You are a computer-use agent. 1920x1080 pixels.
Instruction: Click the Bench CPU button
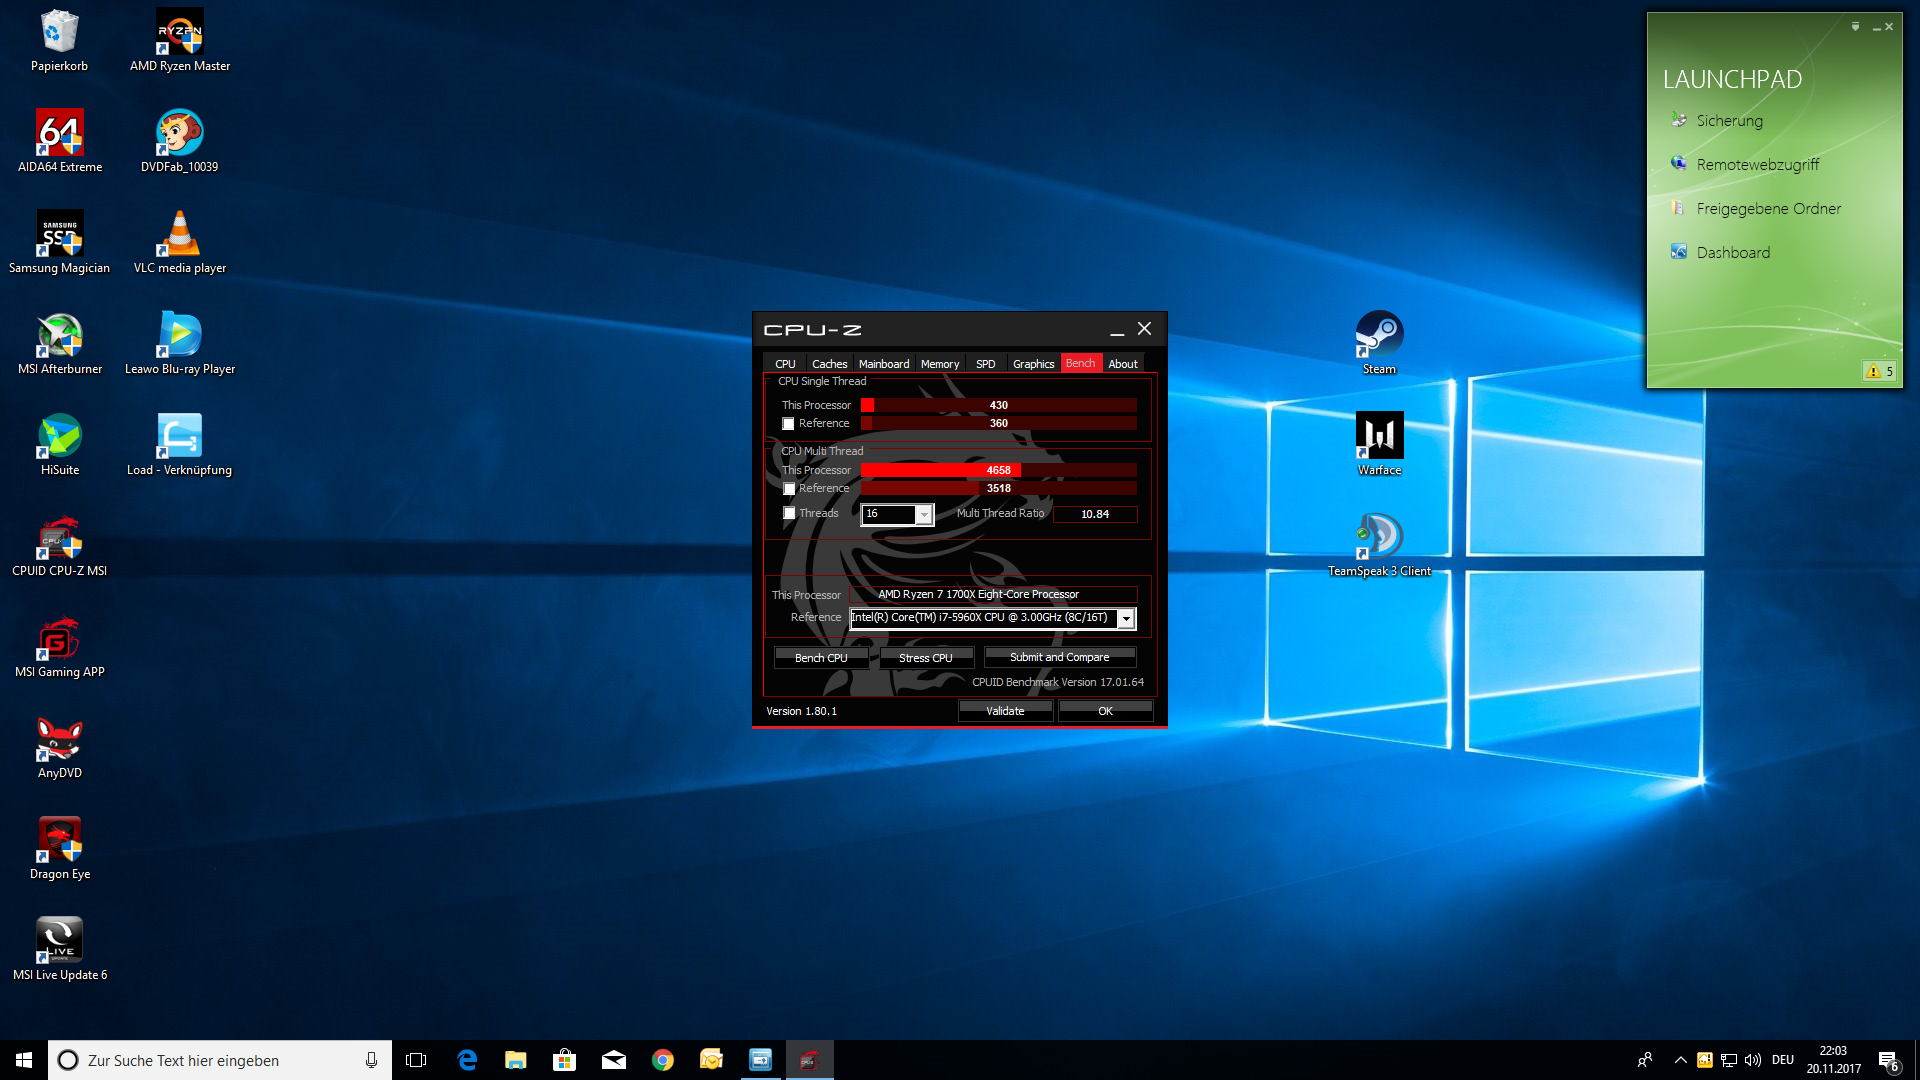coord(821,658)
